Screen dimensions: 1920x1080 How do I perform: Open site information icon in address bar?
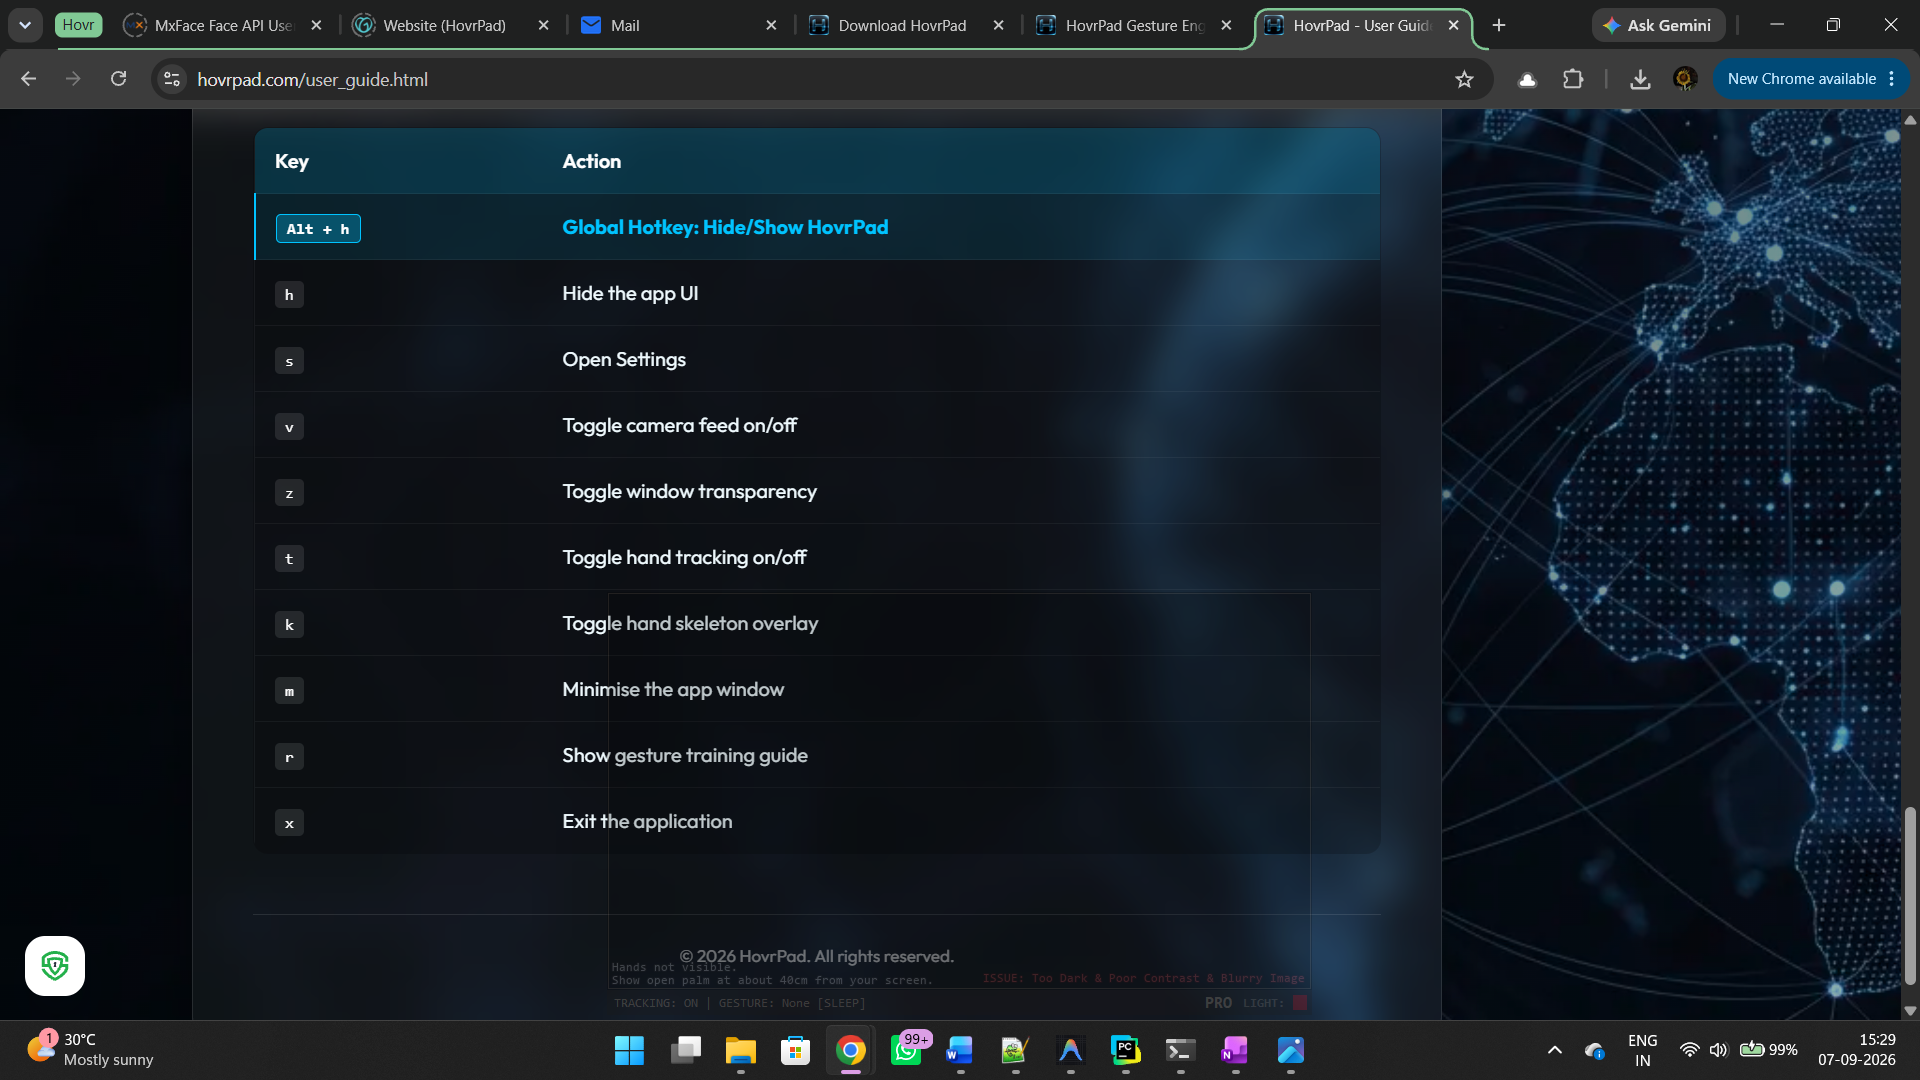[172, 79]
